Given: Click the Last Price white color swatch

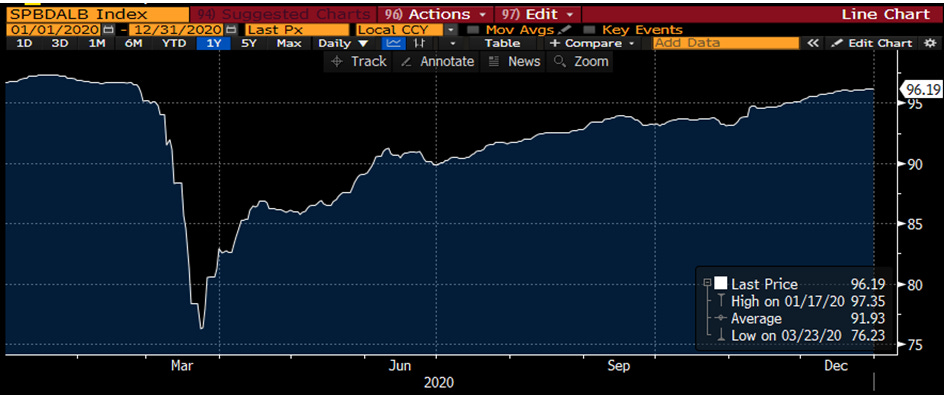Looking at the screenshot, I should pyautogui.click(x=721, y=284).
